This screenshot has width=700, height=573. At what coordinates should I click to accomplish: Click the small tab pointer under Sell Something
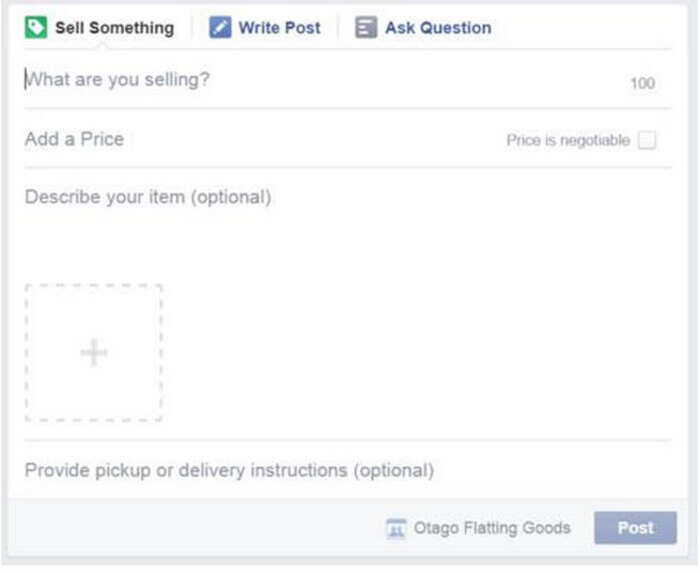(x=102, y=46)
